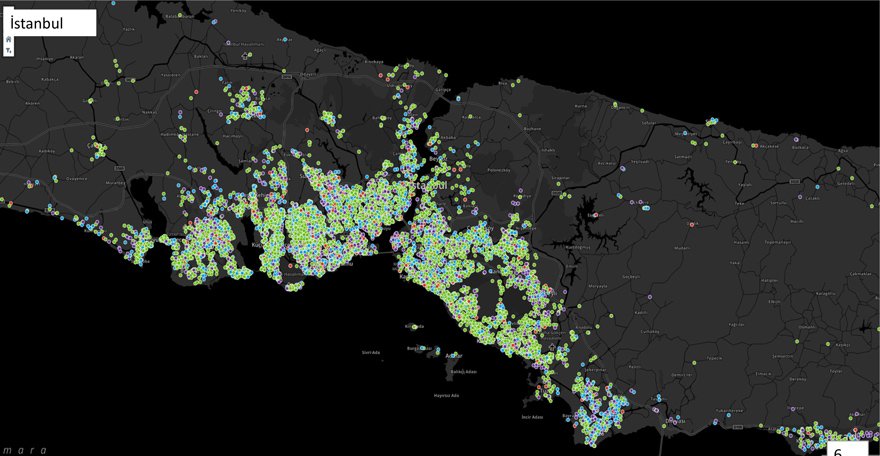Select the İstanbul city label on the map
The image size is (880, 456).
(429, 185)
